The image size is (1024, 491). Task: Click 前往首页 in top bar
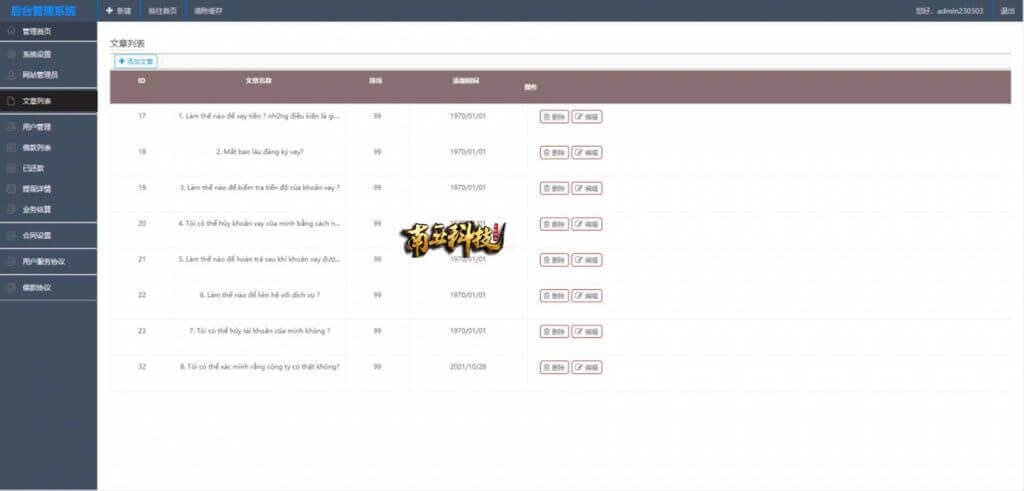pyautogui.click(x=162, y=11)
